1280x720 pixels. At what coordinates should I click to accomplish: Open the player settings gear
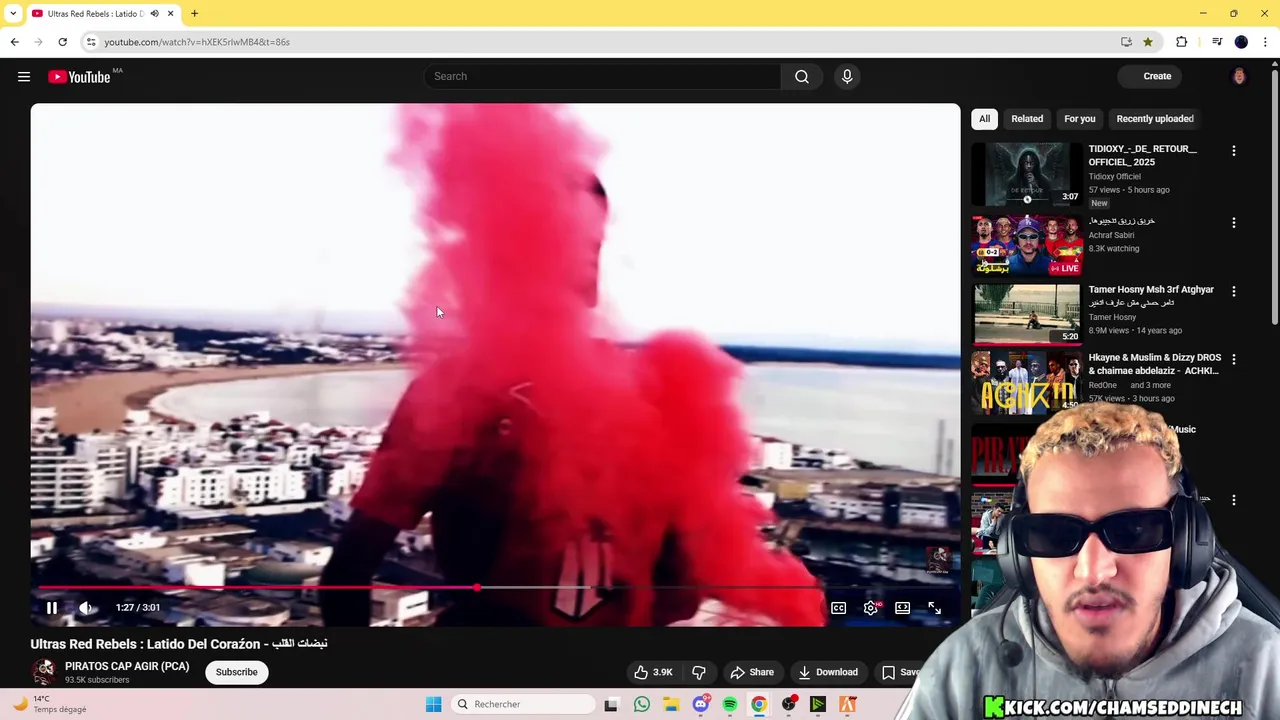[x=871, y=608]
